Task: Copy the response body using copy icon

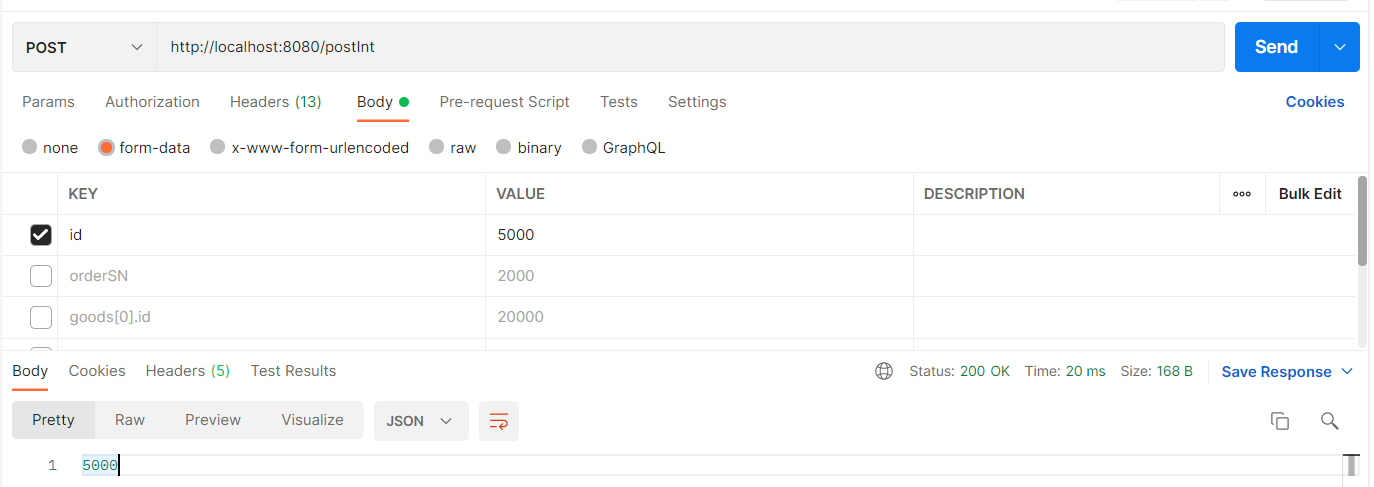Action: tap(1279, 421)
